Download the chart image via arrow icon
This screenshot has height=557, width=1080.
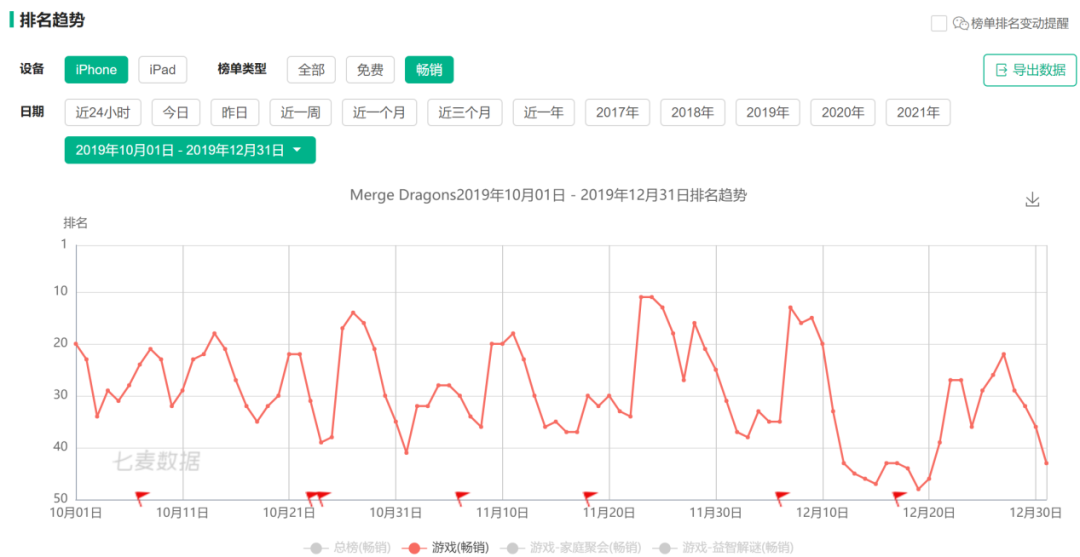[x=1033, y=200]
